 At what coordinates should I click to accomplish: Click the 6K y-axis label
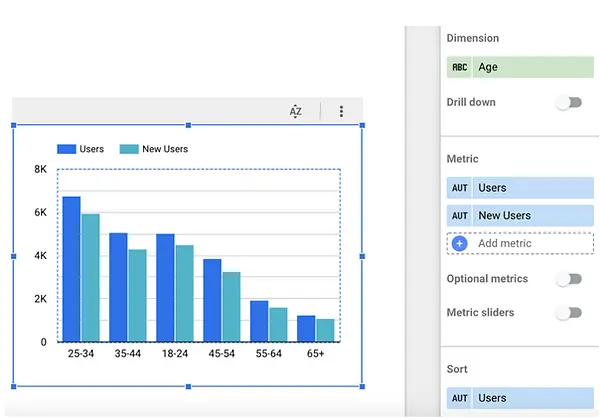point(41,212)
